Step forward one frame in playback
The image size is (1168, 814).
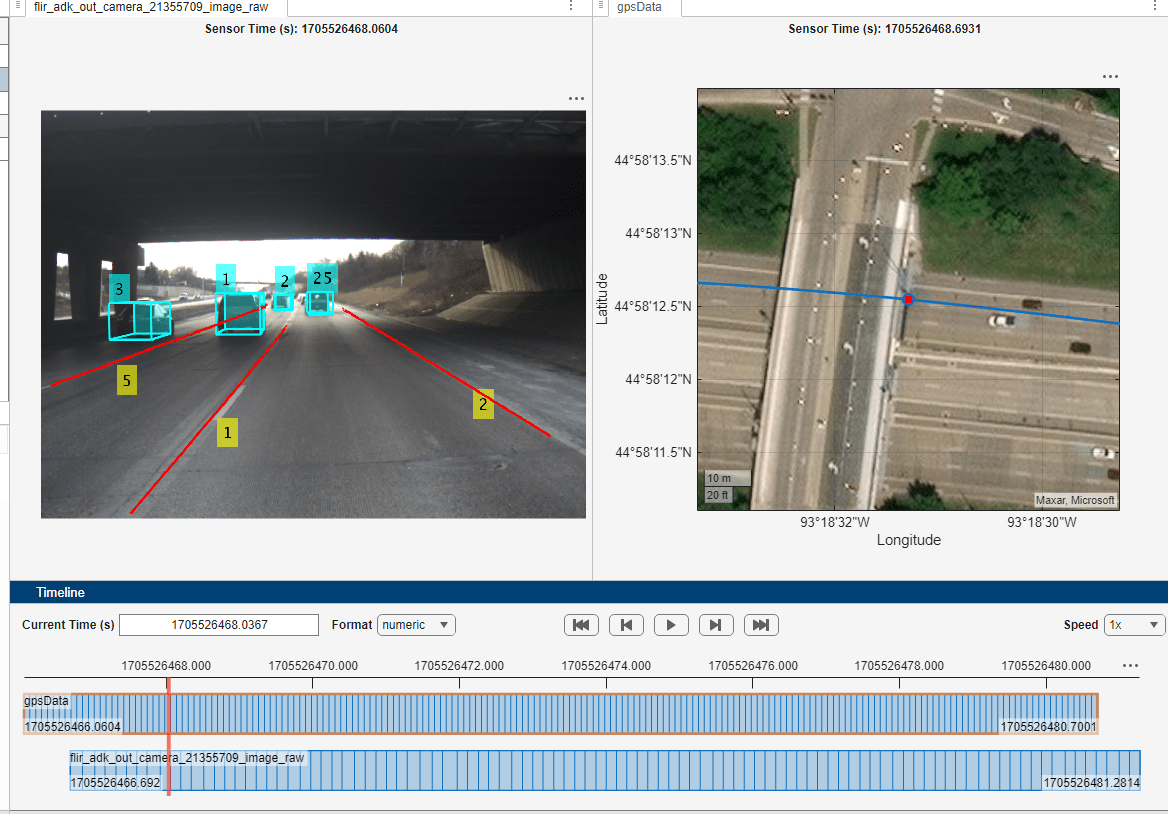(x=716, y=625)
